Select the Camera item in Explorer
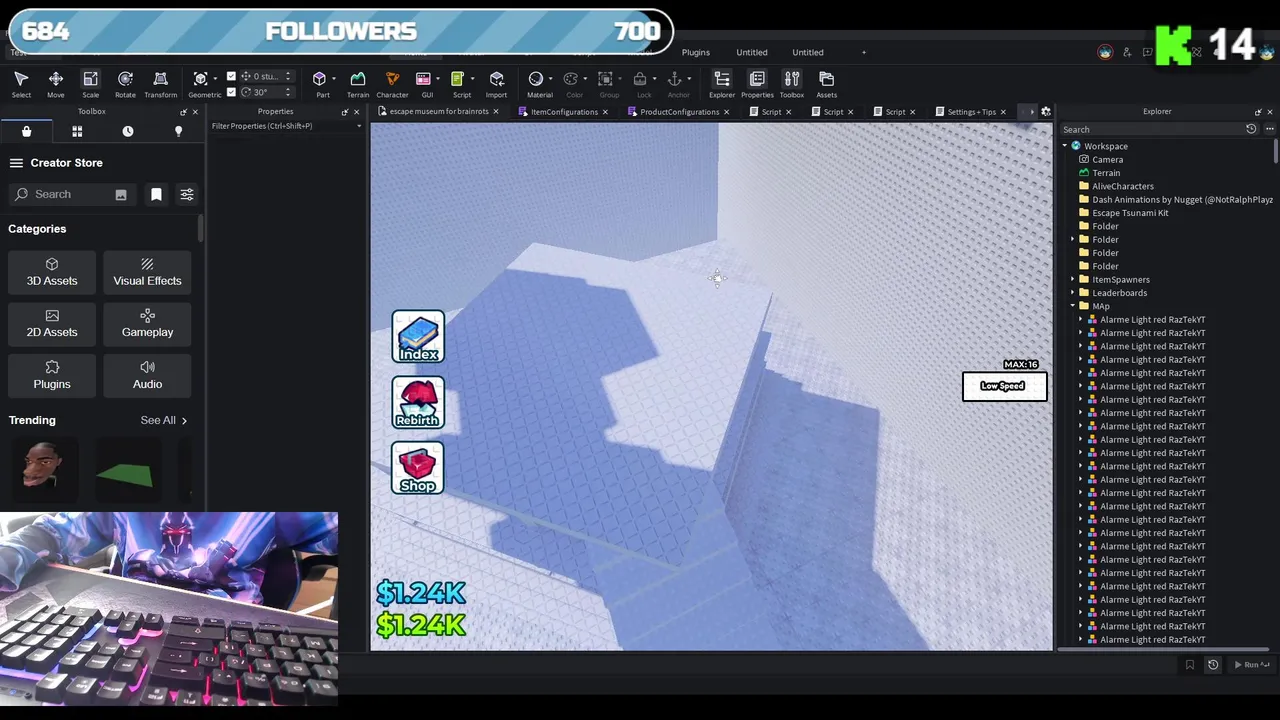 [x=1107, y=160]
